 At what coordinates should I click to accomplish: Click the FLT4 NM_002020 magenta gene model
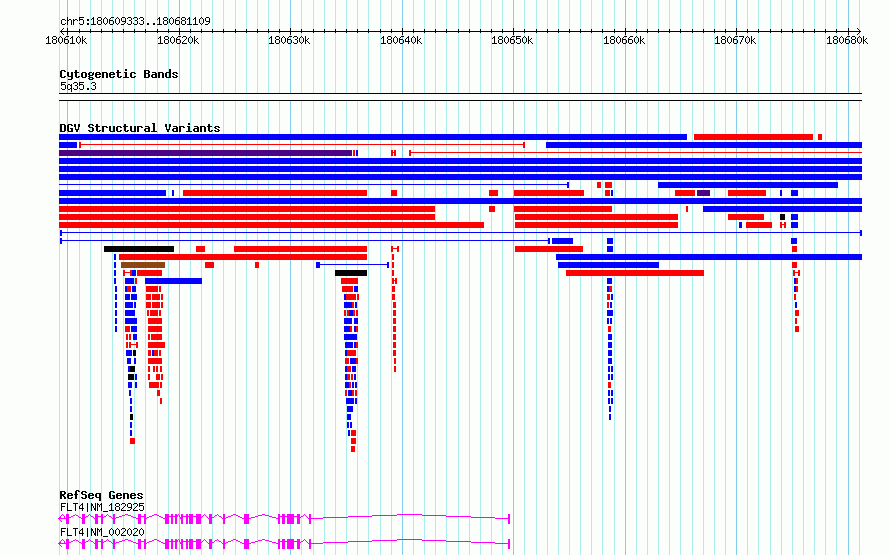pyautogui.click(x=284, y=544)
